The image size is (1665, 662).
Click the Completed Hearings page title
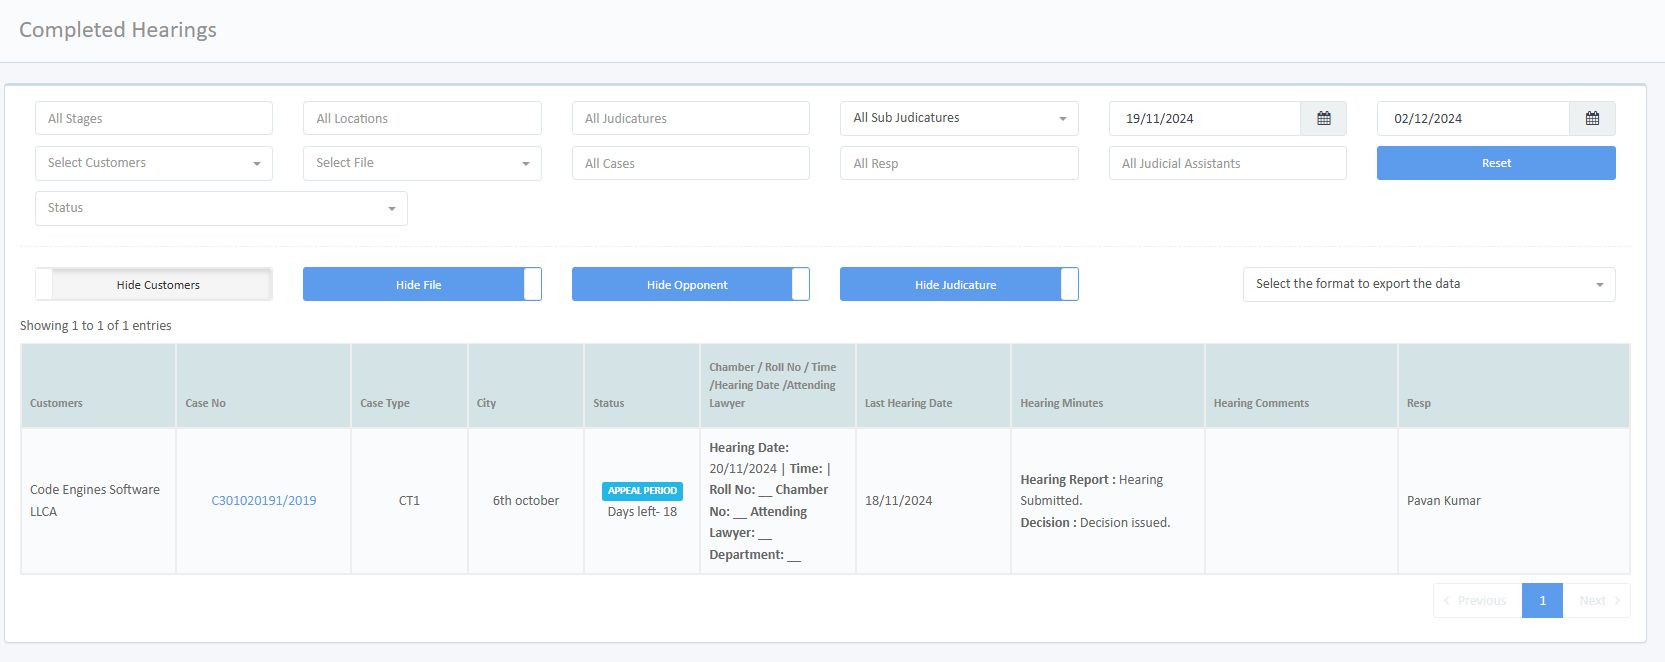pos(118,30)
